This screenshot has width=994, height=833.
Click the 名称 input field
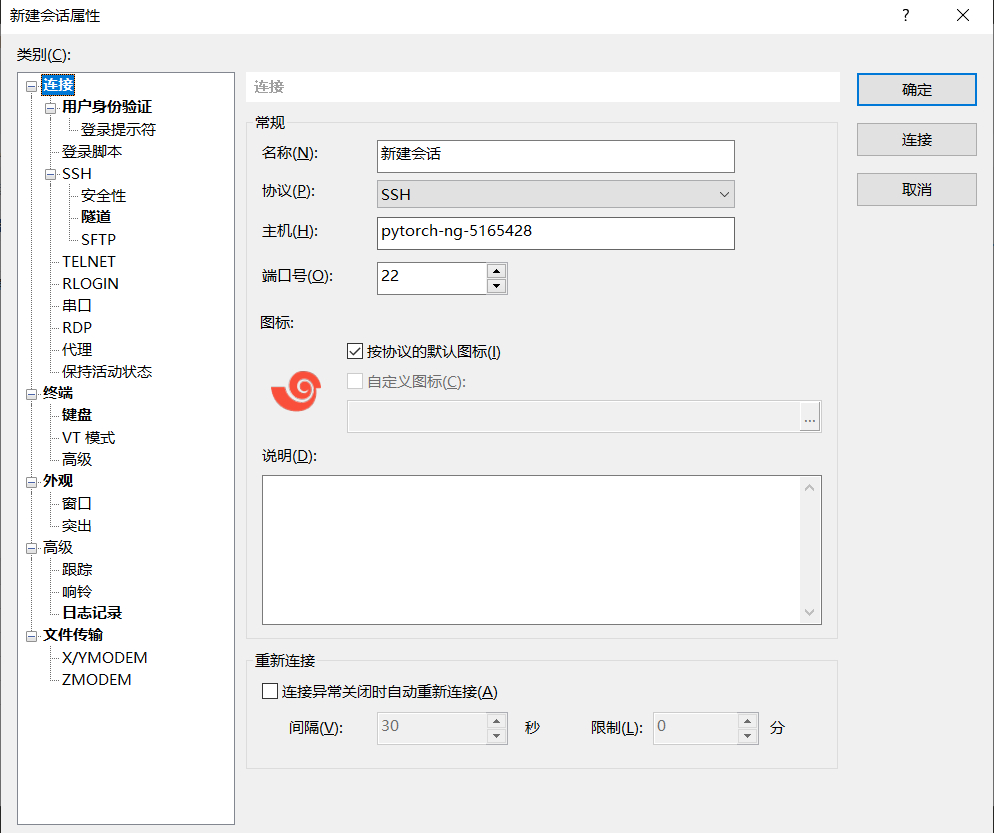(x=555, y=156)
